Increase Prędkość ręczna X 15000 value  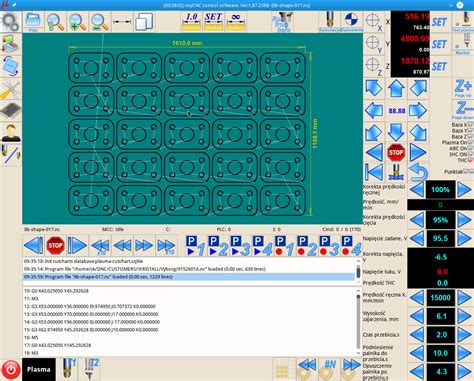(464, 297)
